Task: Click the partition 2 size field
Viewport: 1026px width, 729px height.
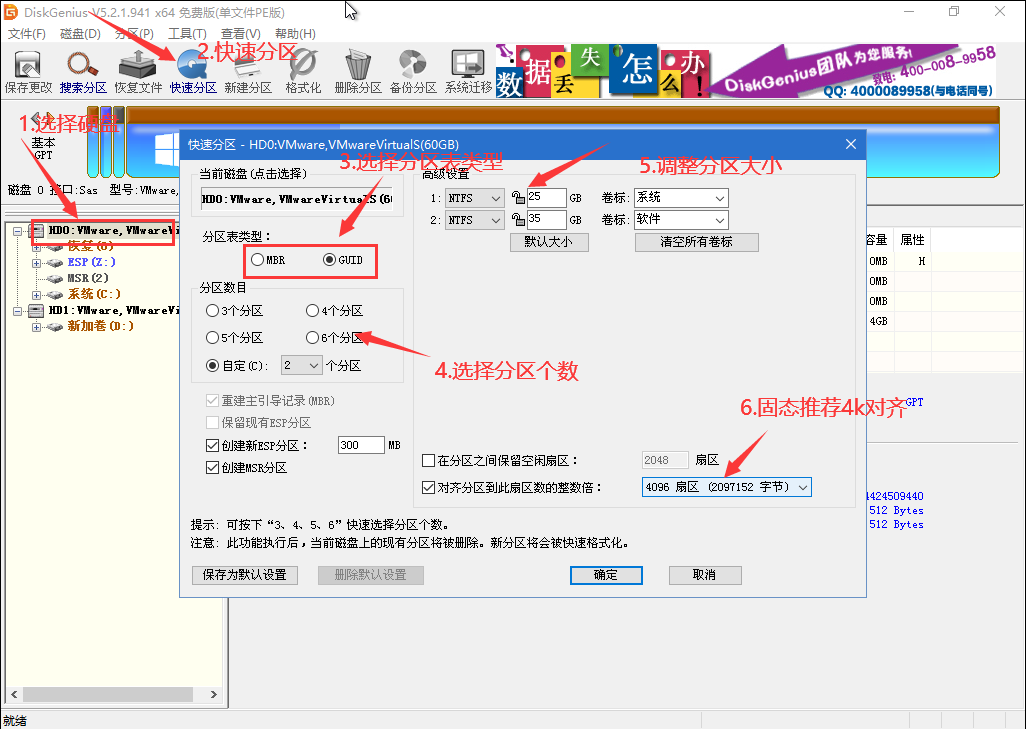Action: [546, 220]
